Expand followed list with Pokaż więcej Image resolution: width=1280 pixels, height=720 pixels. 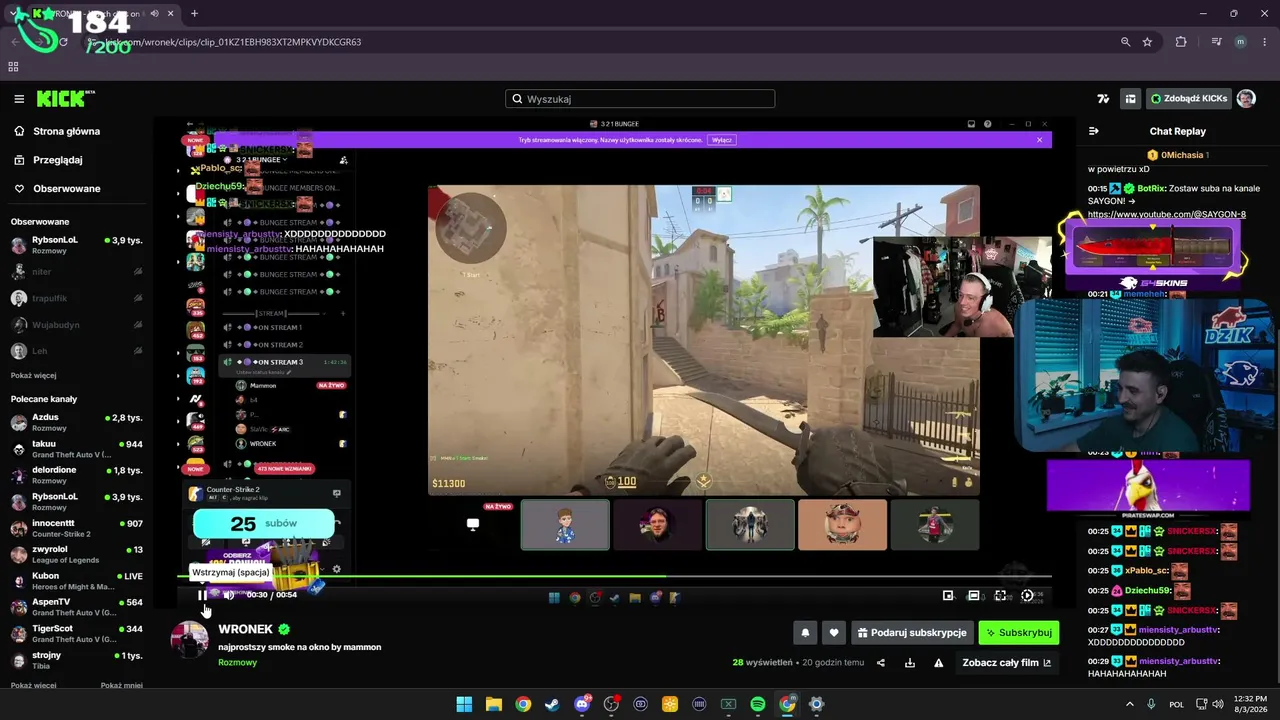pos(33,375)
